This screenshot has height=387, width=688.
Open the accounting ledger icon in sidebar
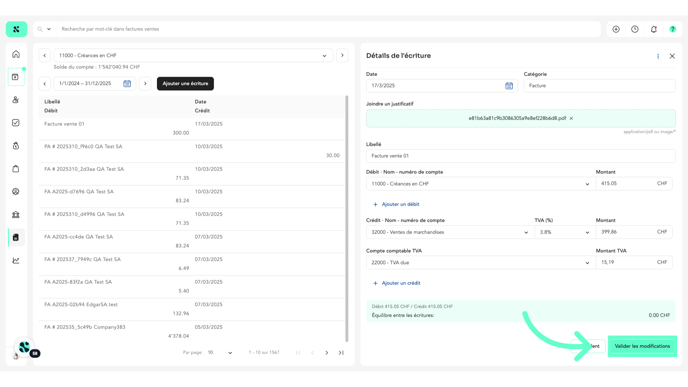16,237
